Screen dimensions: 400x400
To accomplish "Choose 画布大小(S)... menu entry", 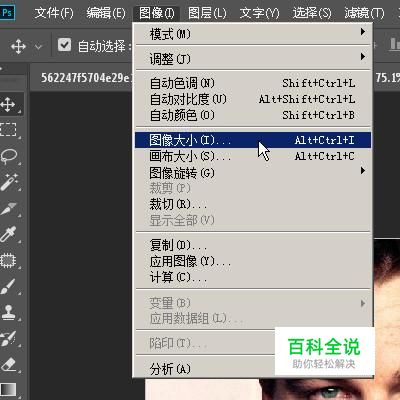I will point(253,156).
